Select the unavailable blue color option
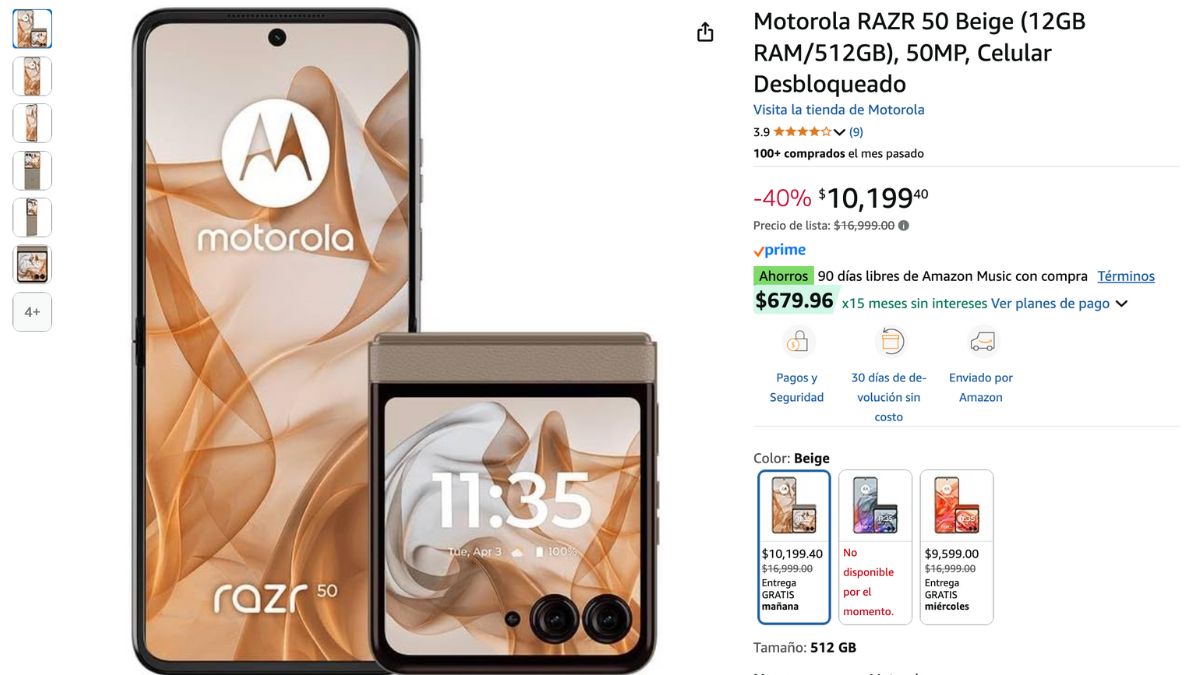Image resolution: width=1200 pixels, height=675 pixels. click(875, 547)
